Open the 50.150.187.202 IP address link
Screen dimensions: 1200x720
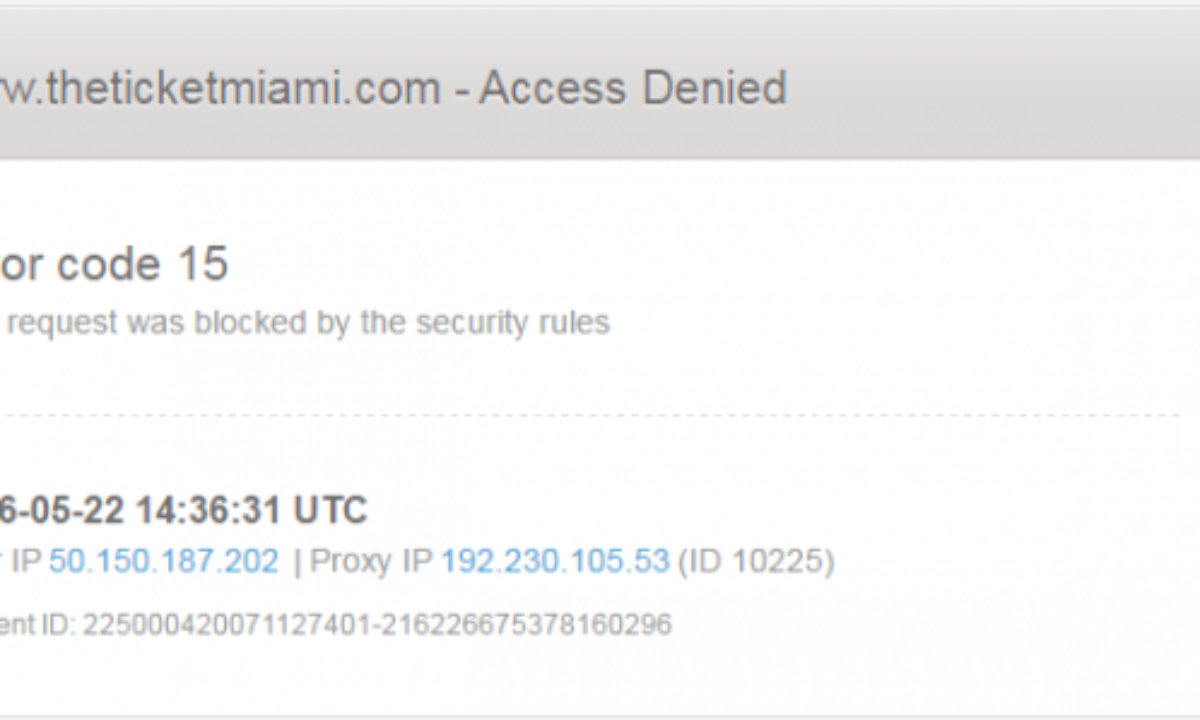(x=164, y=561)
